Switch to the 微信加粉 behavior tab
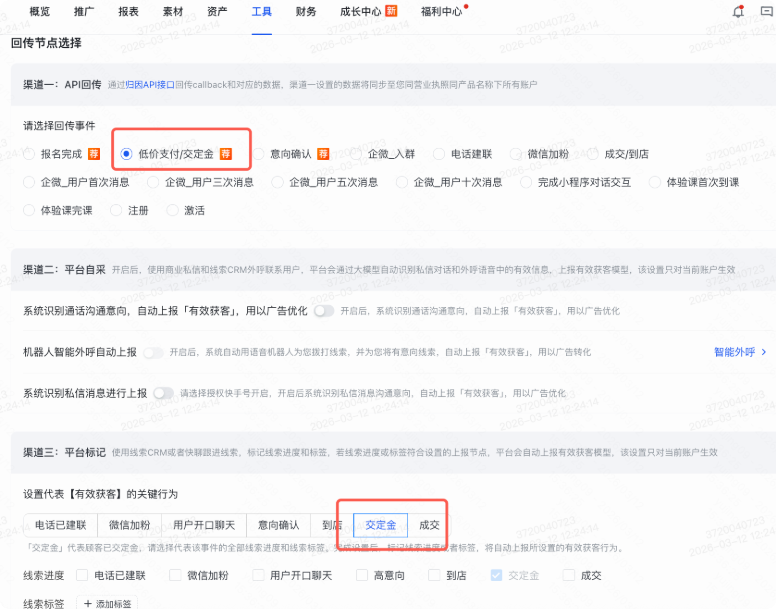 [x=129, y=525]
